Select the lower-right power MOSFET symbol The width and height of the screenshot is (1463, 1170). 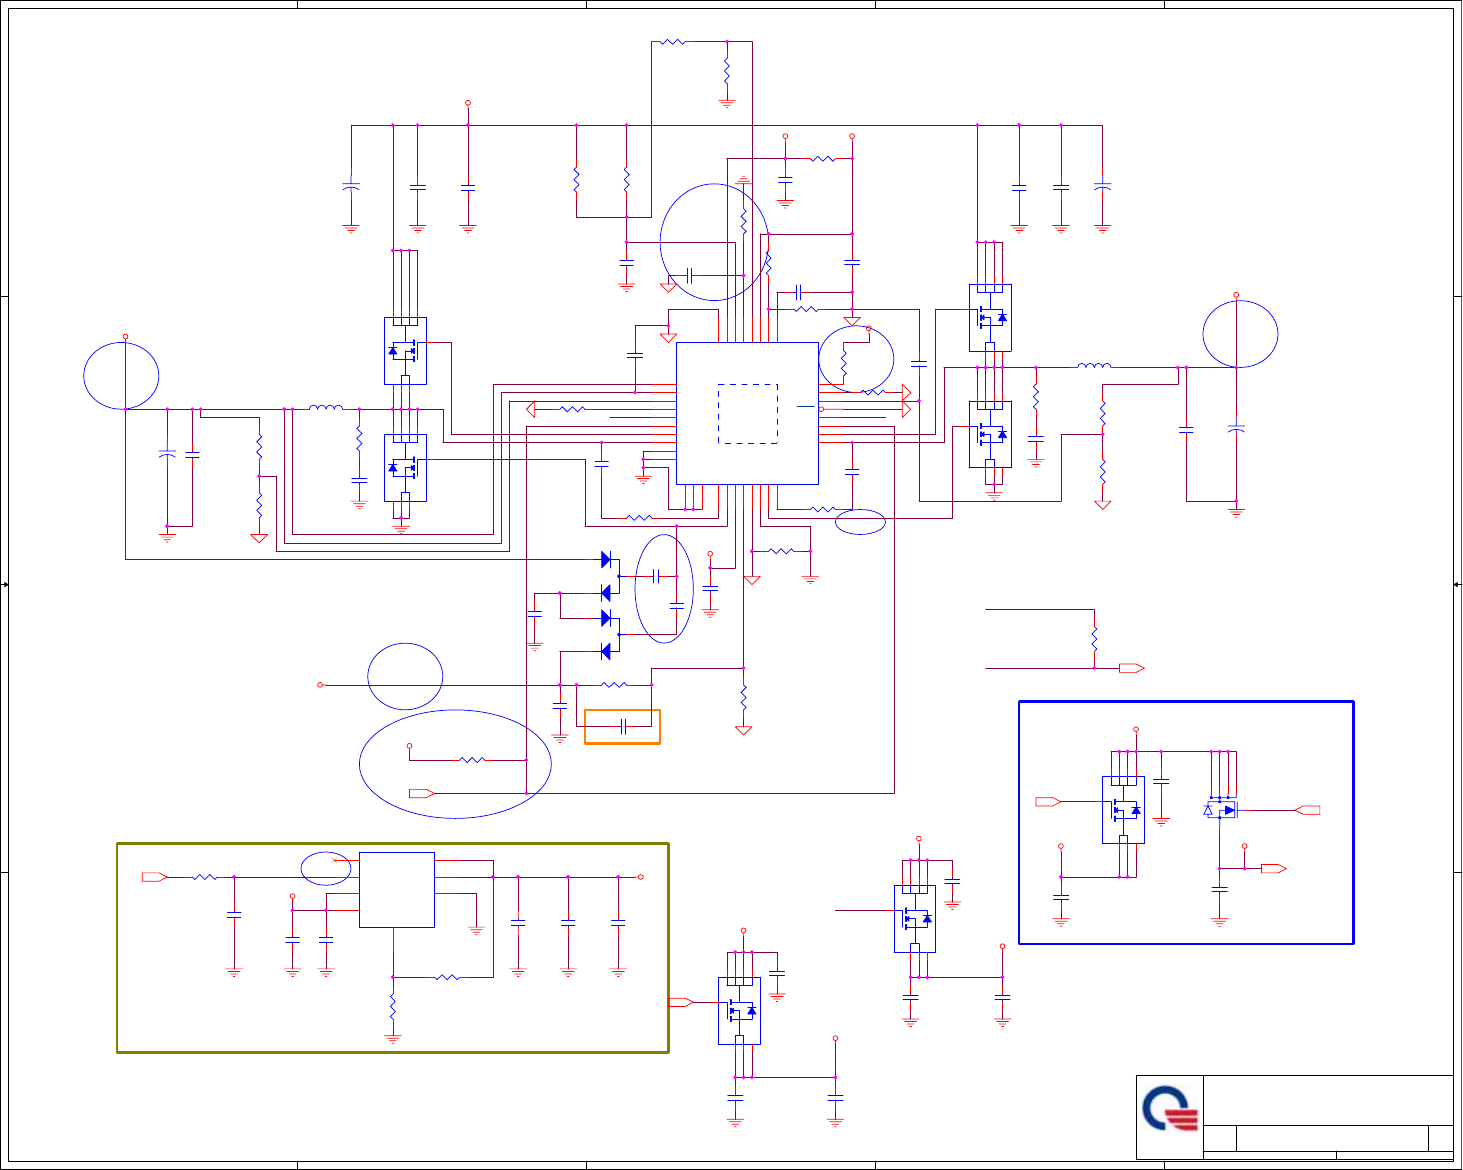[990, 434]
